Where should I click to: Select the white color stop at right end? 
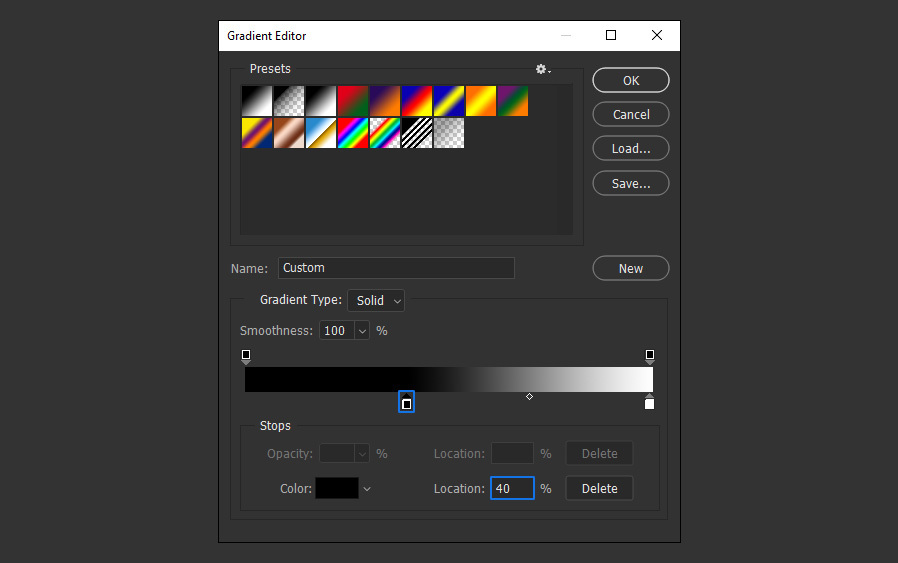649,402
